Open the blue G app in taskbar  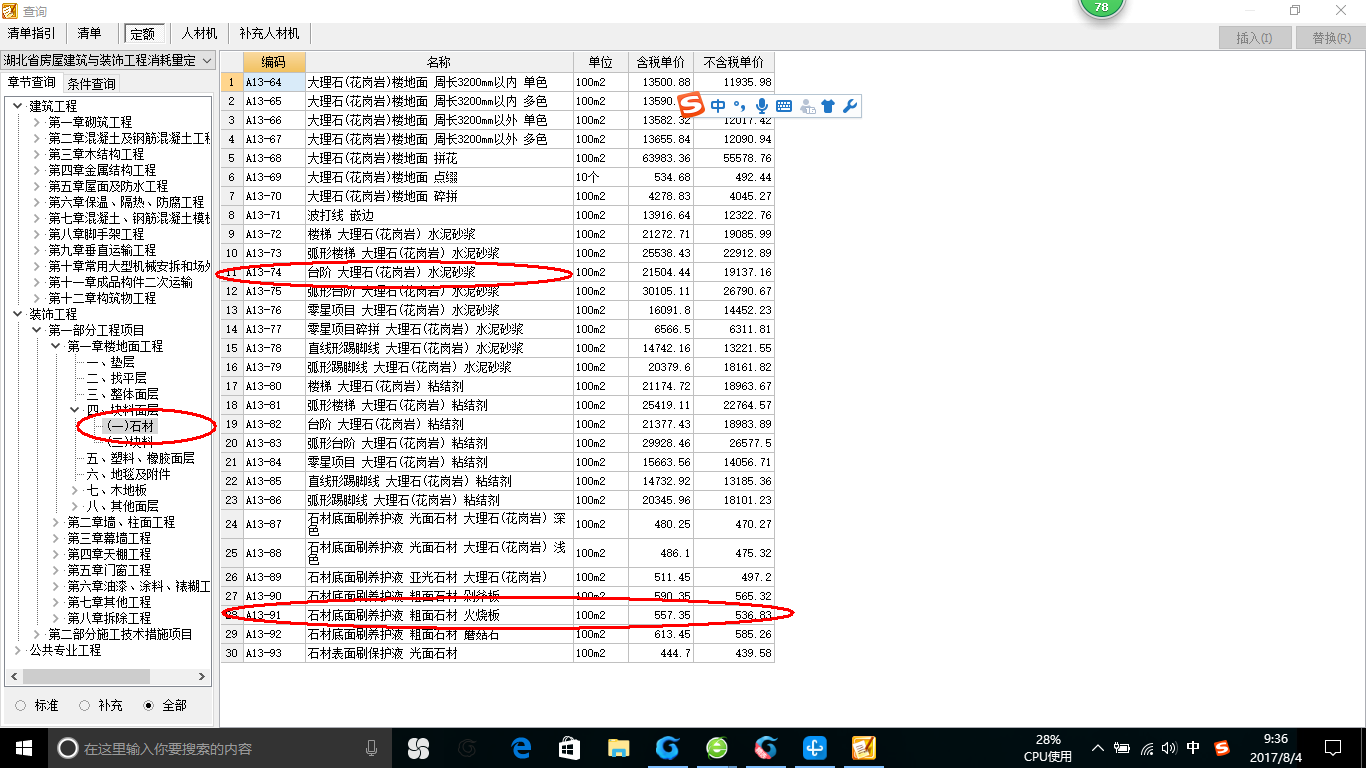[668, 748]
